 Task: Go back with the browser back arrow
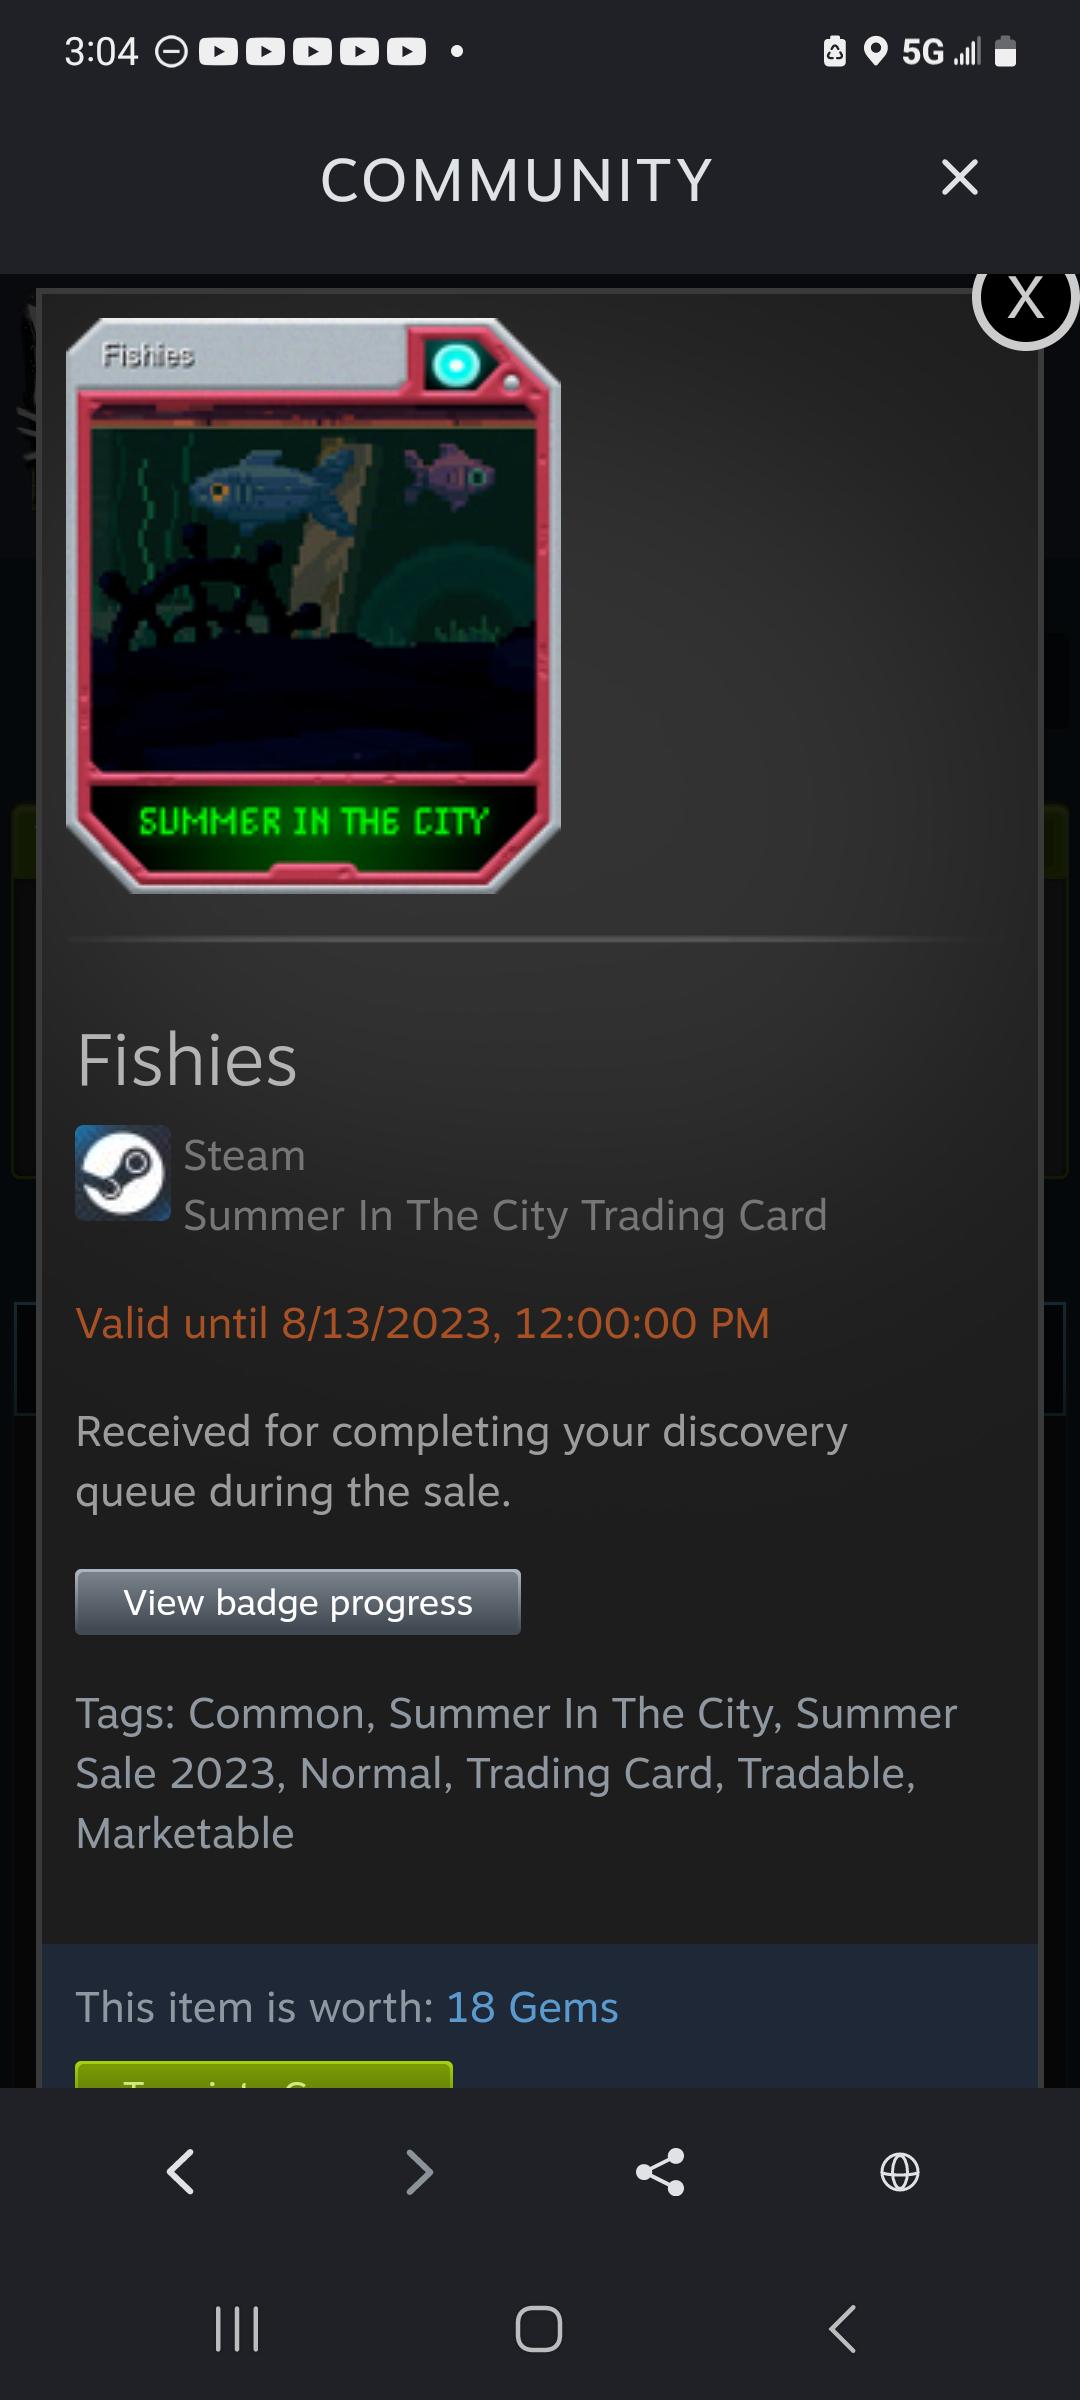point(180,2172)
